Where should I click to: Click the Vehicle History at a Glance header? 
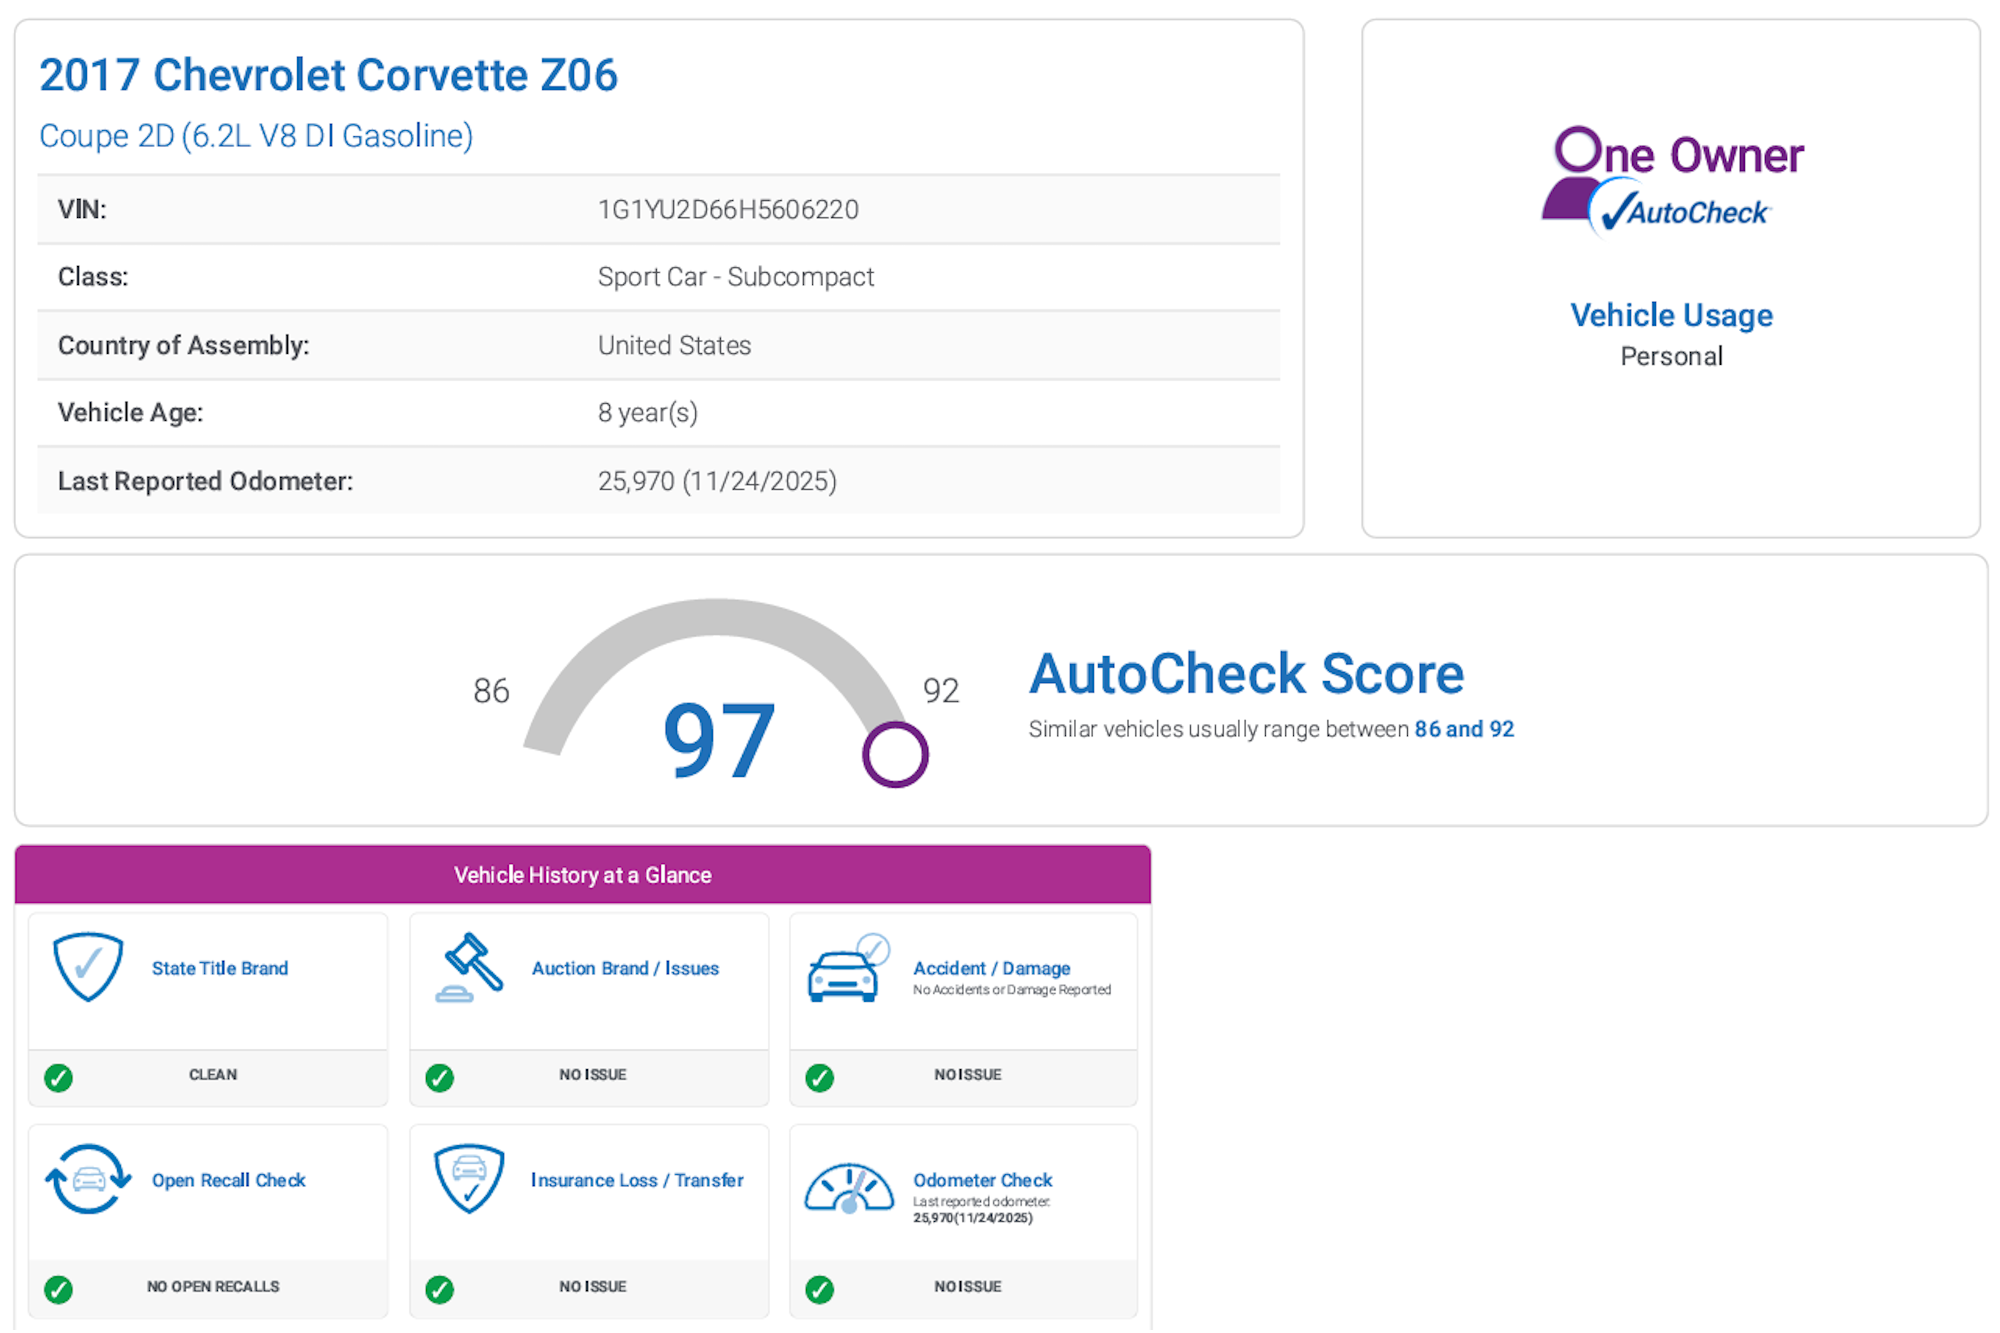coord(583,875)
